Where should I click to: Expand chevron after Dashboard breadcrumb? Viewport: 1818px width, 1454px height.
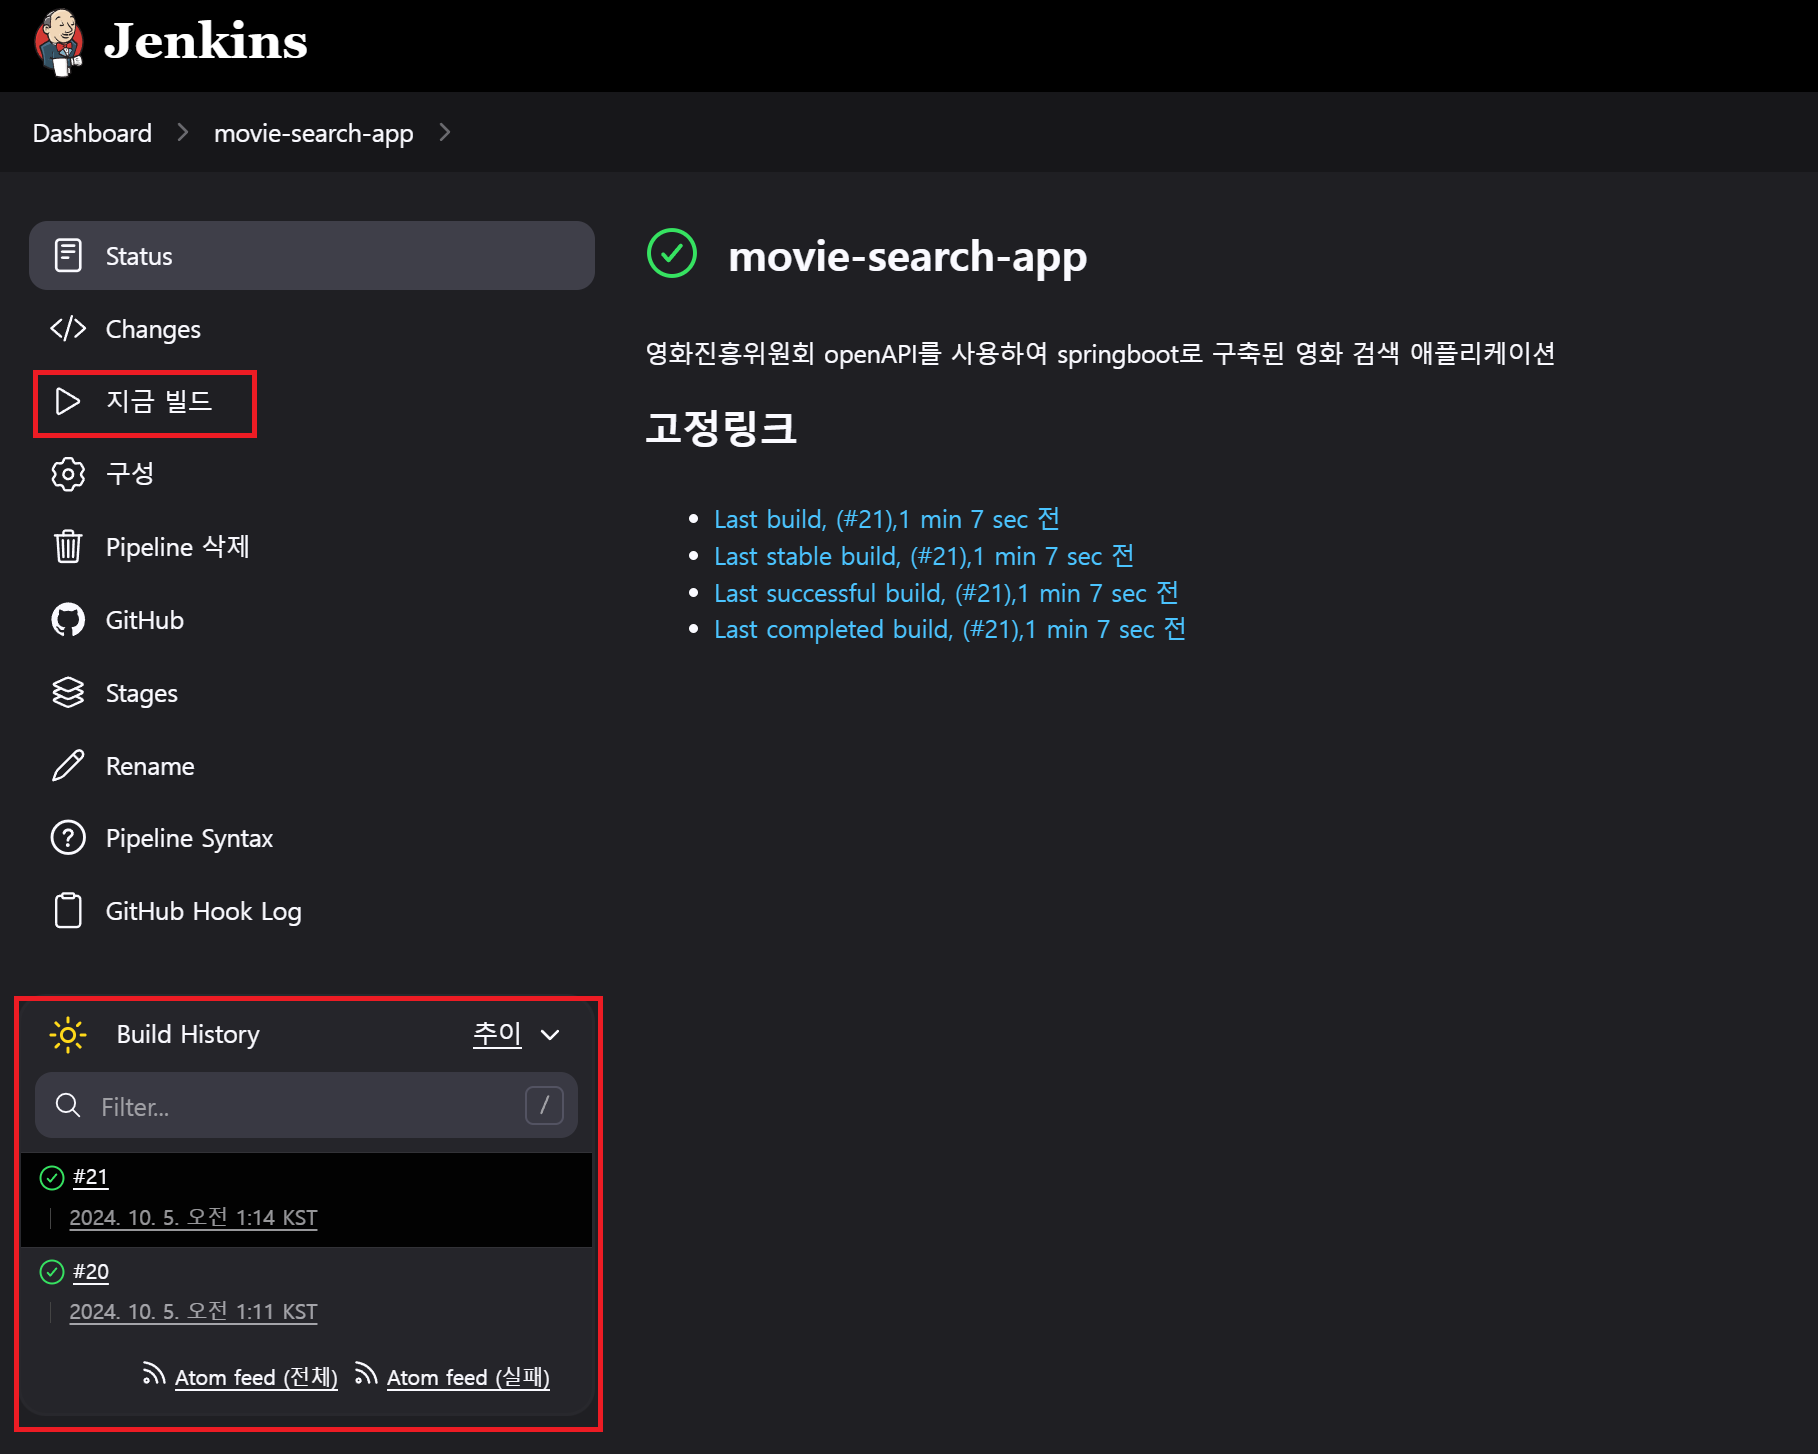[183, 132]
